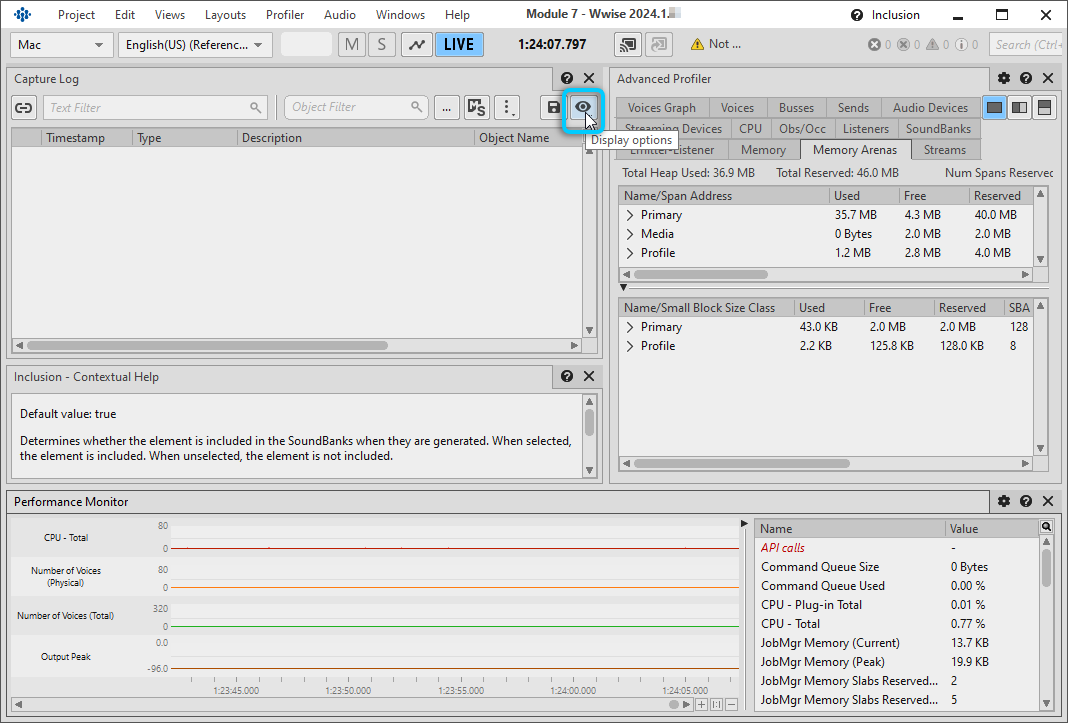Screen dimensions: 1068x723
Task: Click the link icon in Capture Log toolbar
Action: (x=24, y=107)
